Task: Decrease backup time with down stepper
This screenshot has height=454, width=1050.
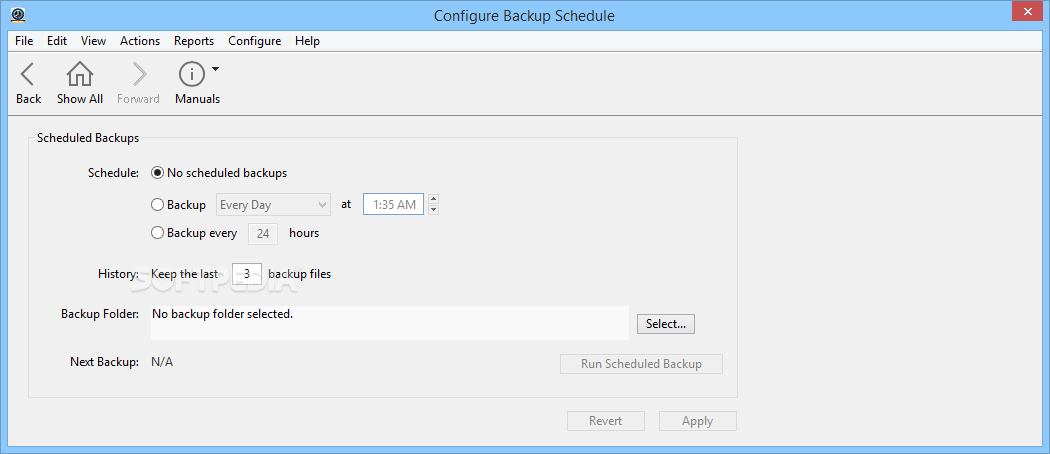Action: pyautogui.click(x=433, y=210)
